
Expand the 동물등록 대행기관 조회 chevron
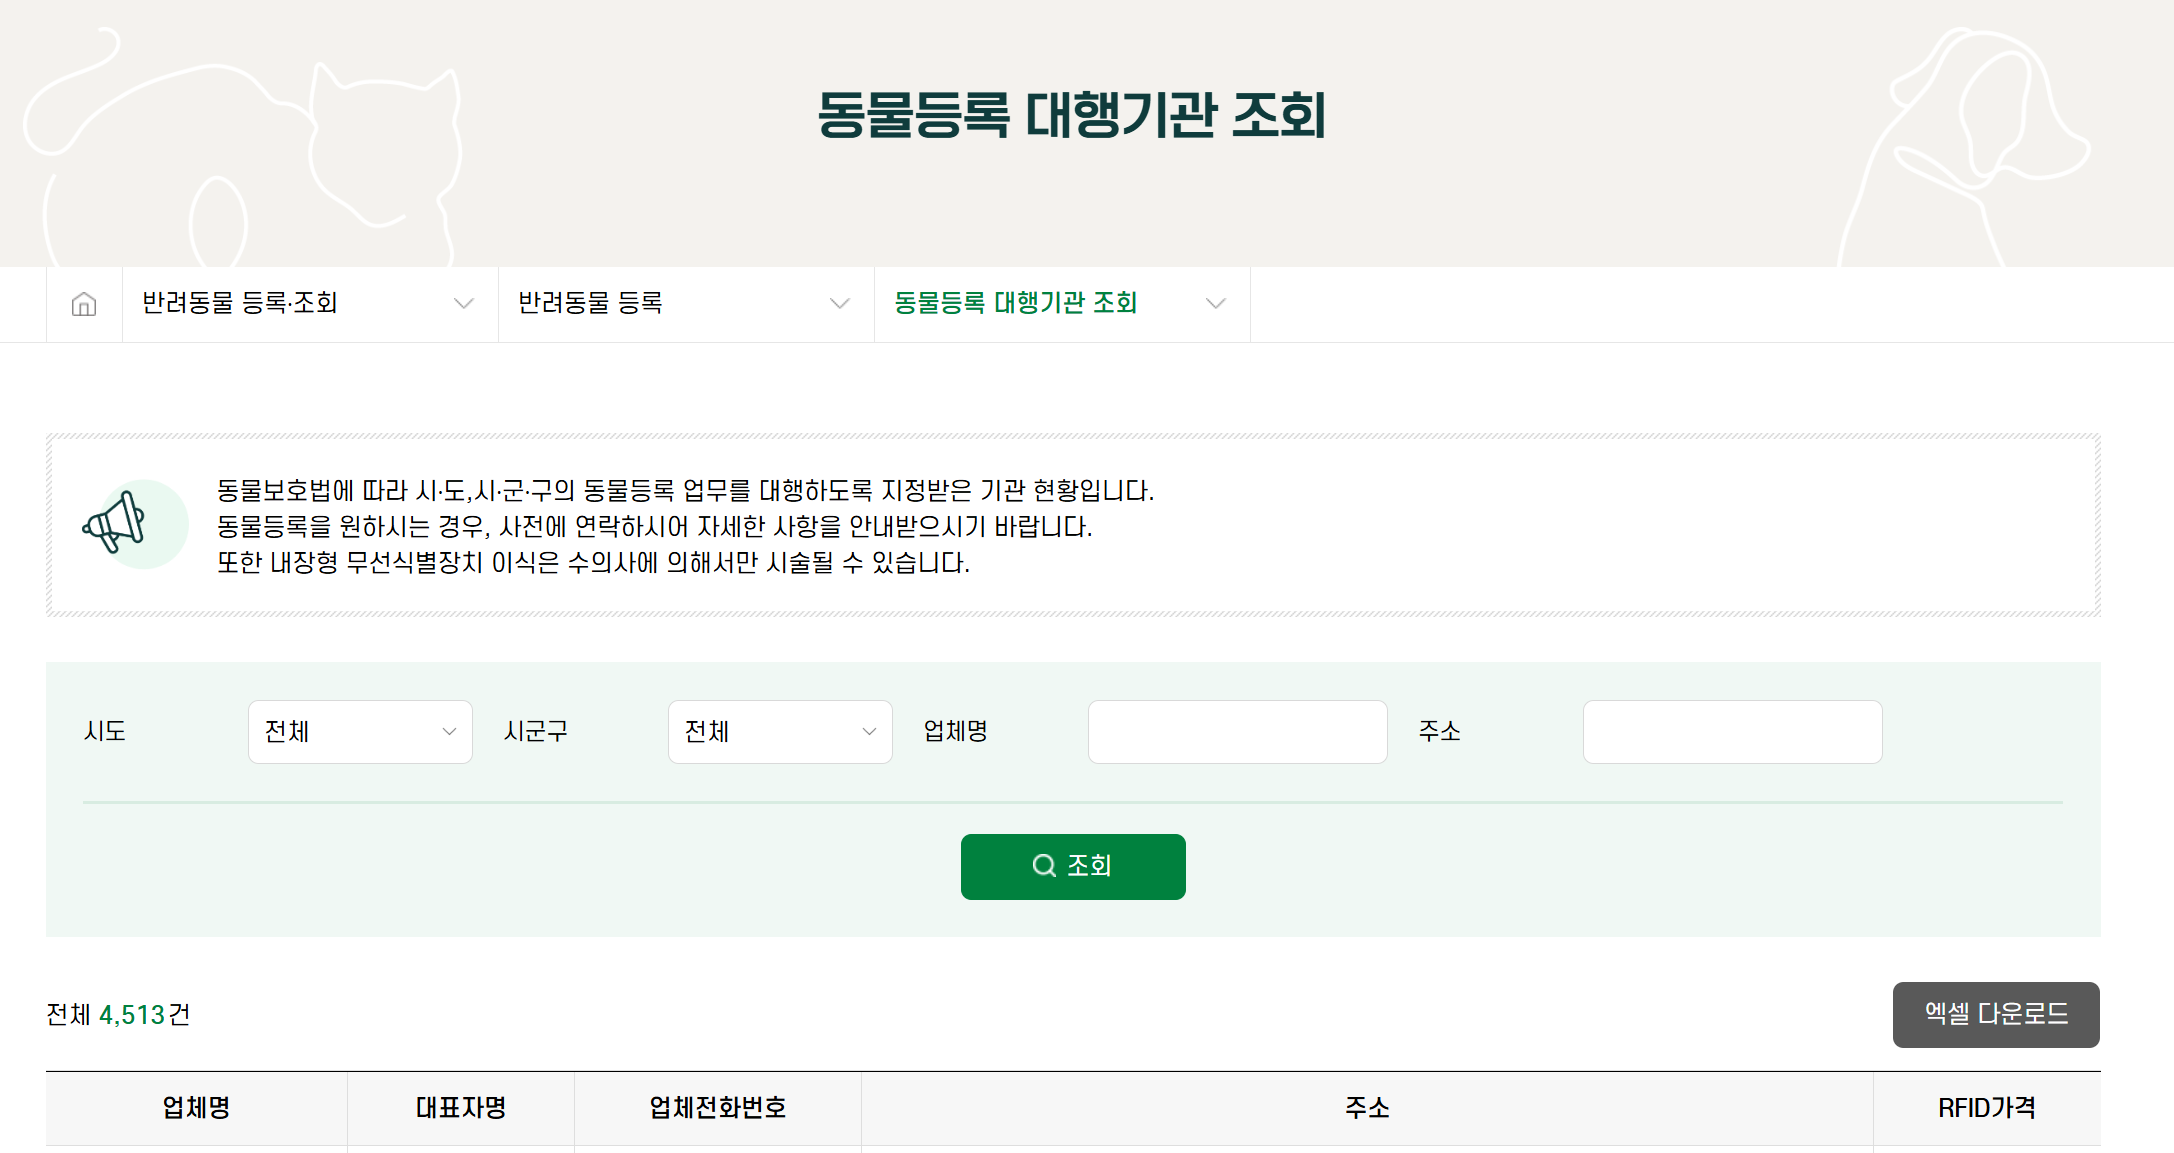[1215, 304]
